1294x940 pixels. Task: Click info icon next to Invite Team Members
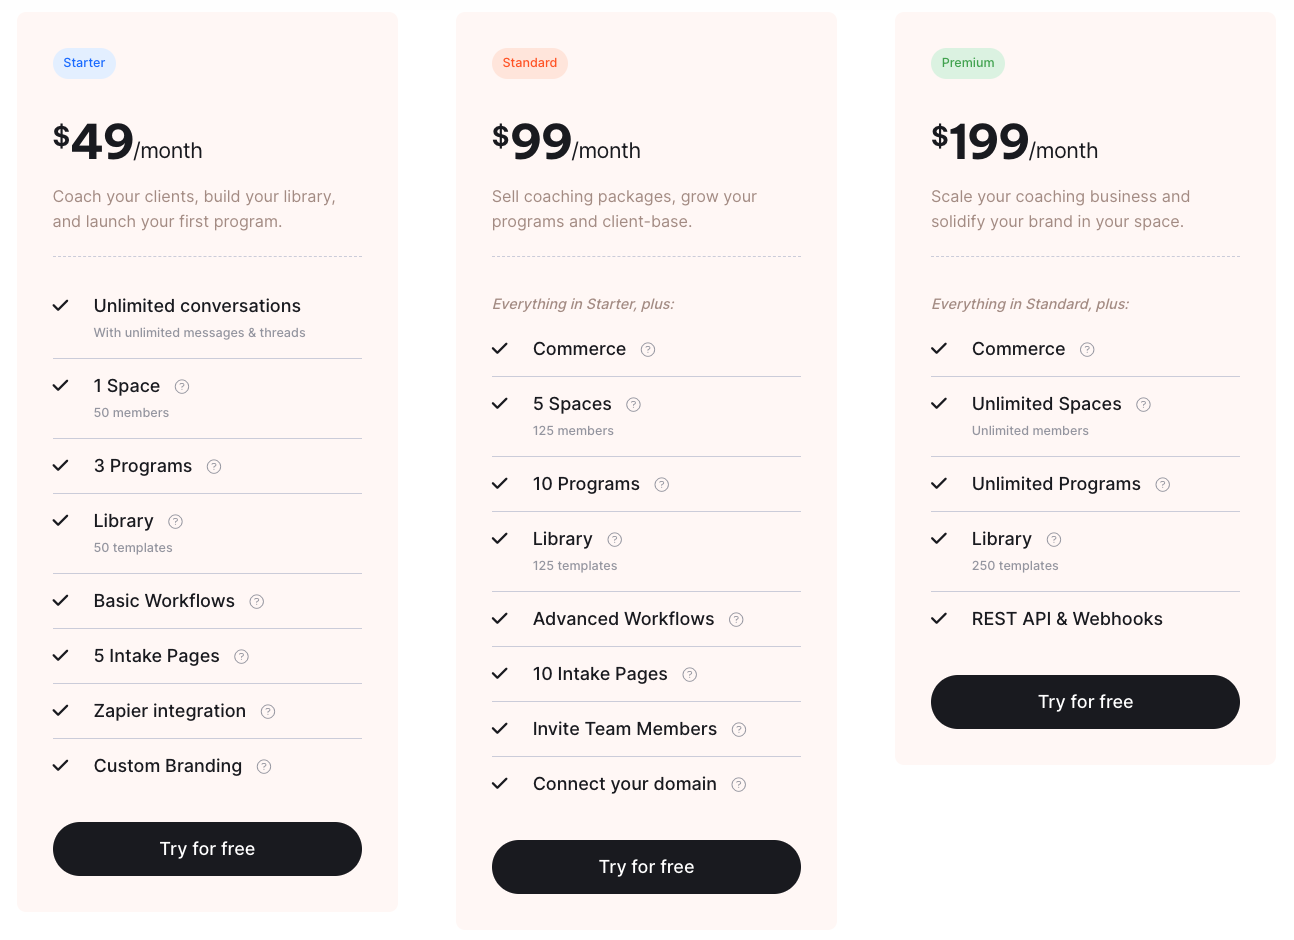coord(739,730)
